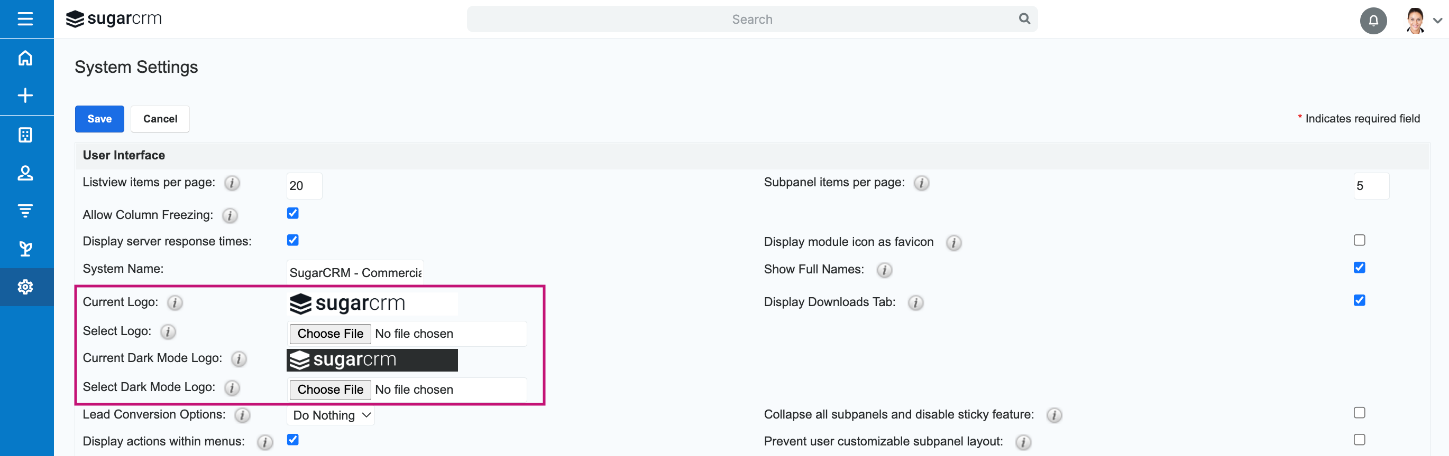Image resolution: width=1449 pixels, height=456 pixels.
Task: Open Accounts module building icon
Action: 26,135
